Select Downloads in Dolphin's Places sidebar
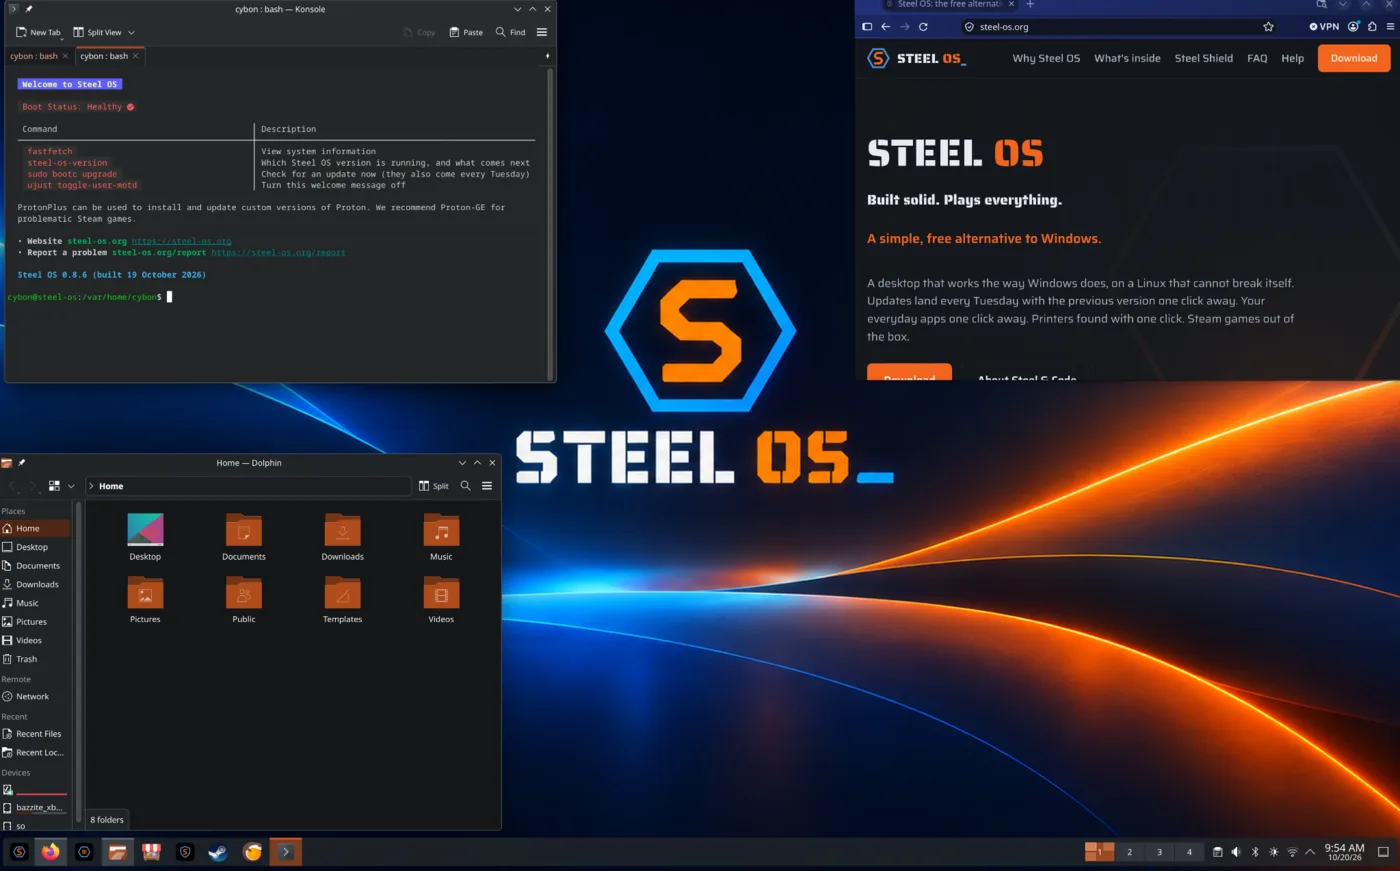 36,584
